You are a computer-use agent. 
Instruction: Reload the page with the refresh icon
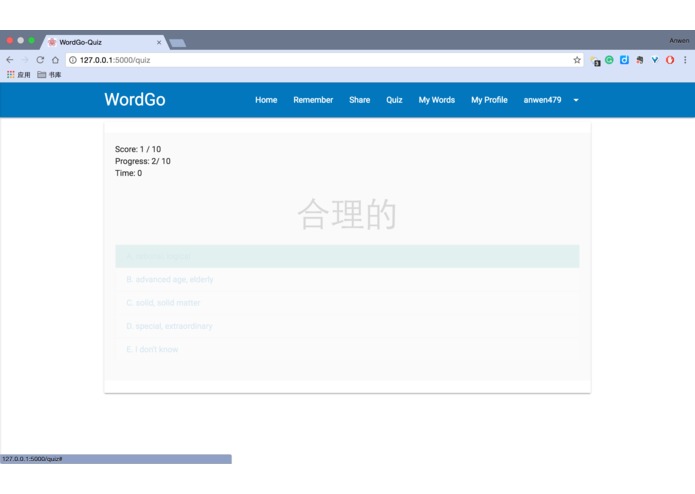click(x=40, y=60)
